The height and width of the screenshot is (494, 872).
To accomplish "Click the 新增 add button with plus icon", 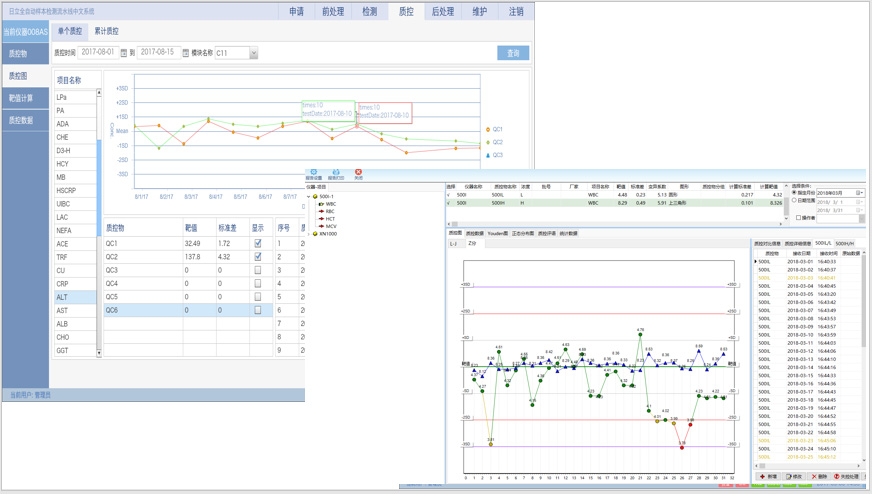I will [x=768, y=477].
